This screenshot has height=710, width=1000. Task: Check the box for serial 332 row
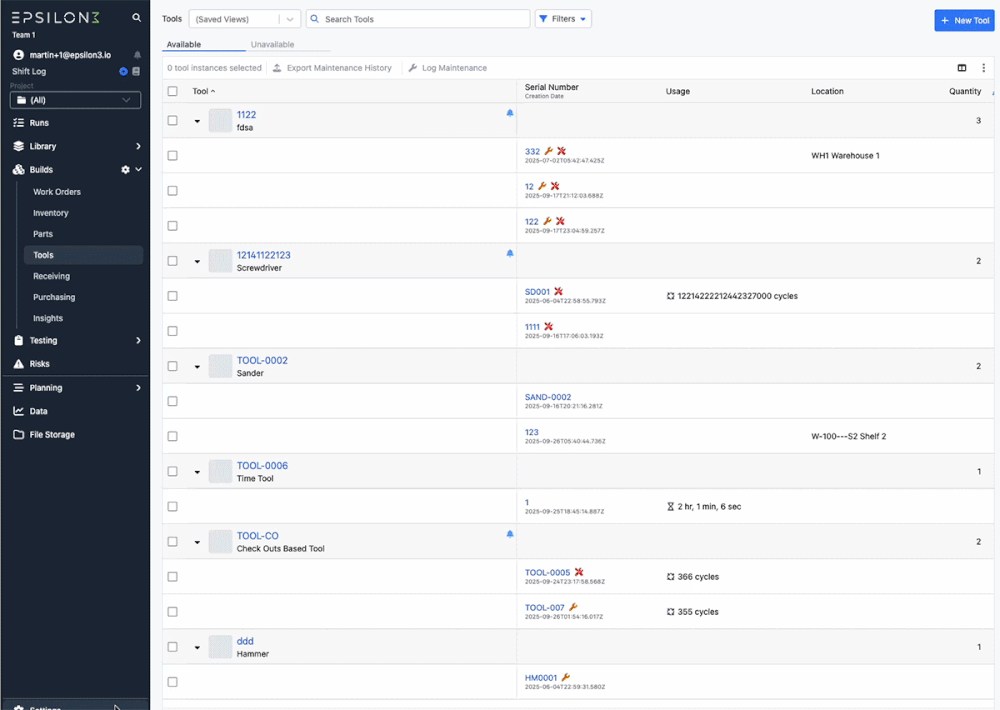point(172,156)
